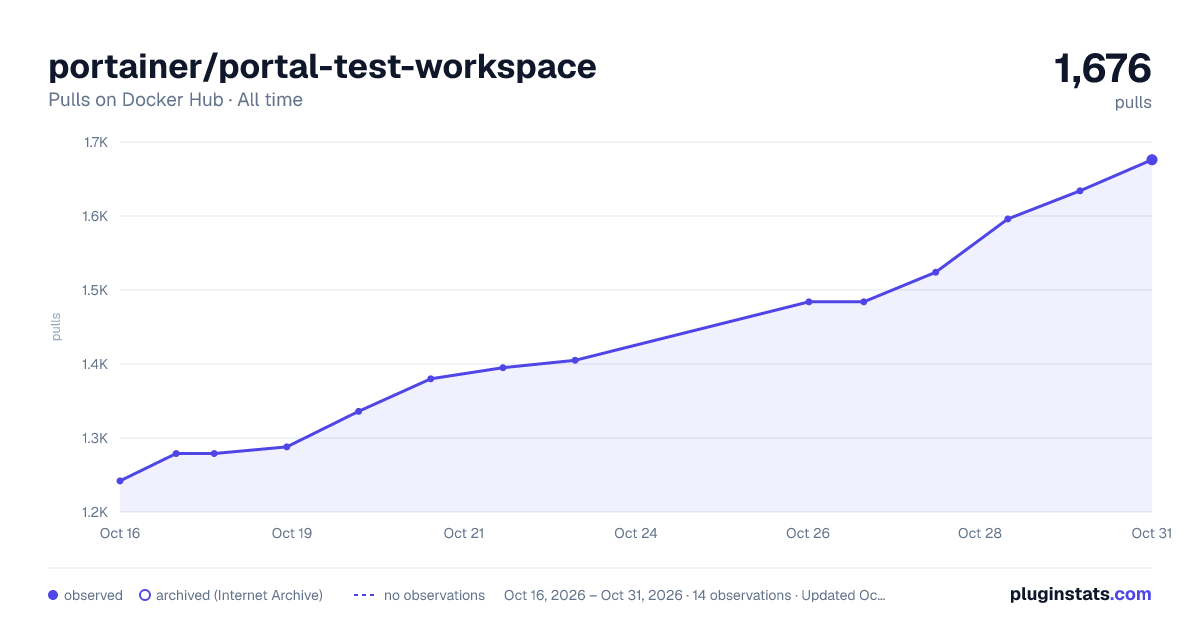Click the 'Oct 16' x-axis label

120,533
